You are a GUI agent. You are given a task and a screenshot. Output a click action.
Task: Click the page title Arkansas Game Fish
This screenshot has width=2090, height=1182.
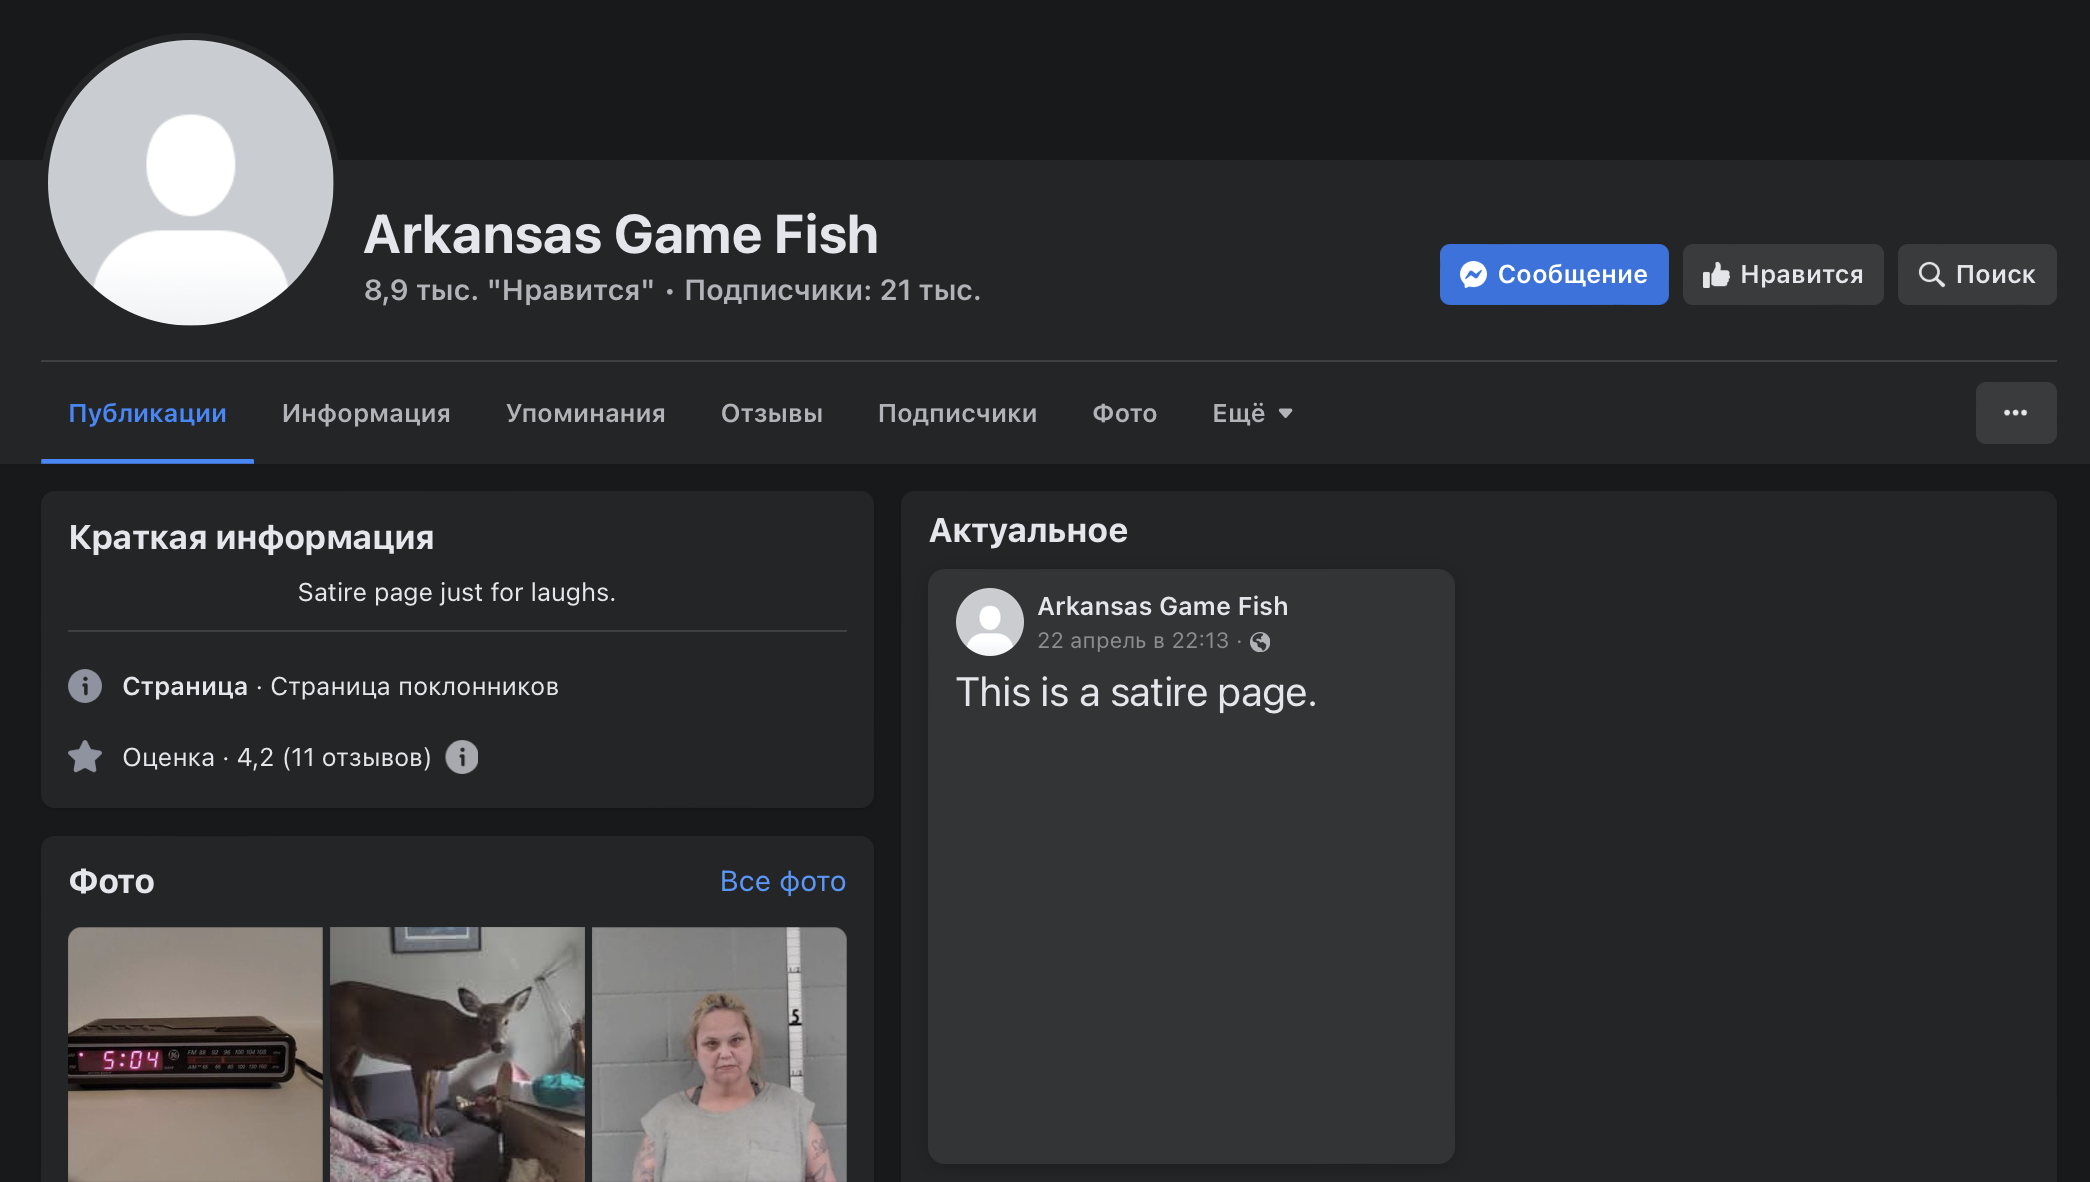[621, 234]
